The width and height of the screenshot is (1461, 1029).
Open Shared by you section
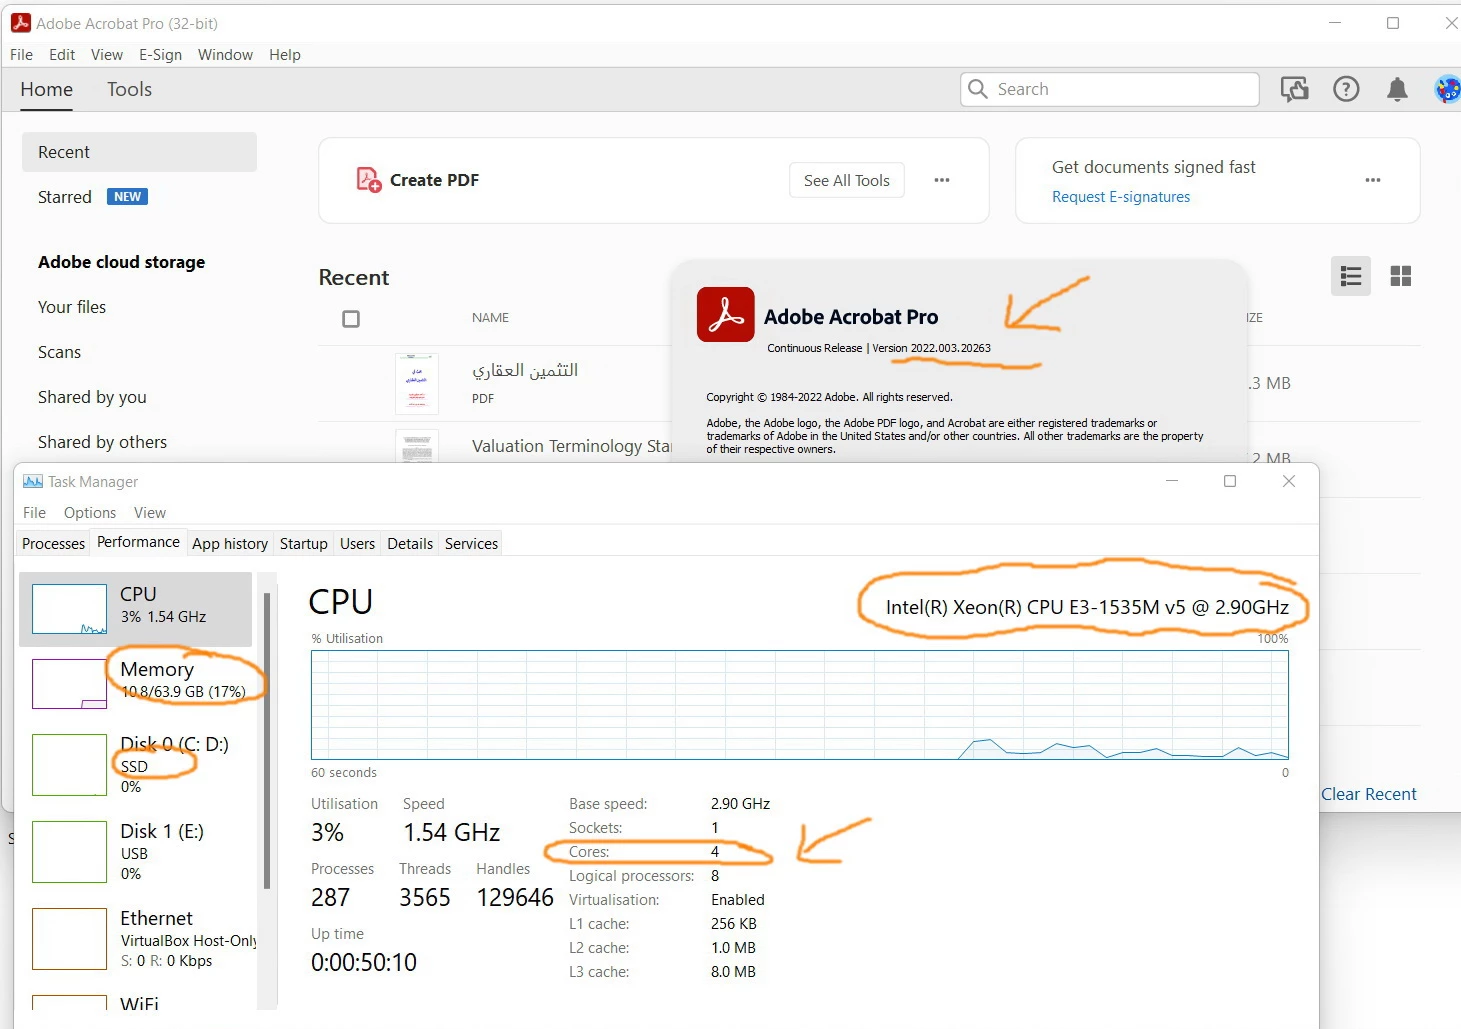pyautogui.click(x=92, y=397)
